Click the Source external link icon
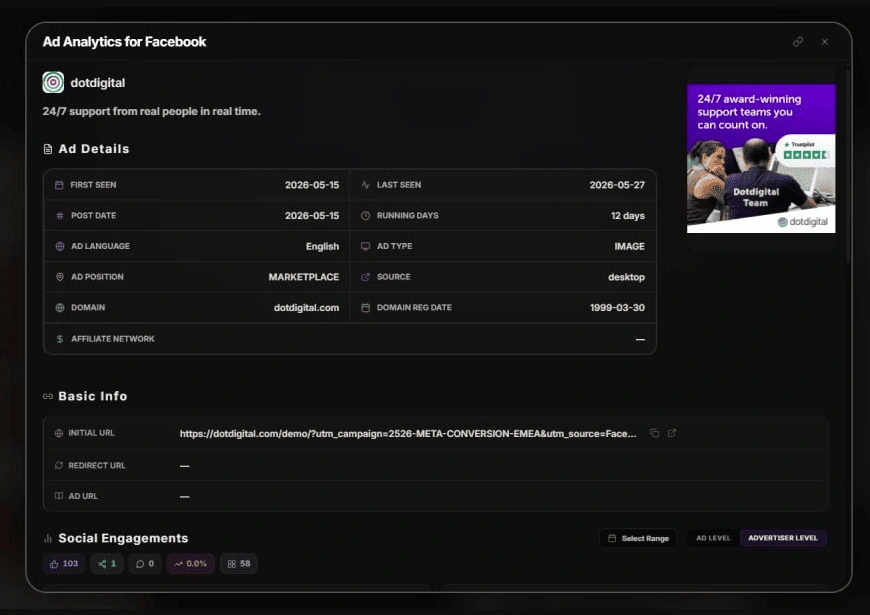This screenshot has width=870, height=615. point(365,276)
